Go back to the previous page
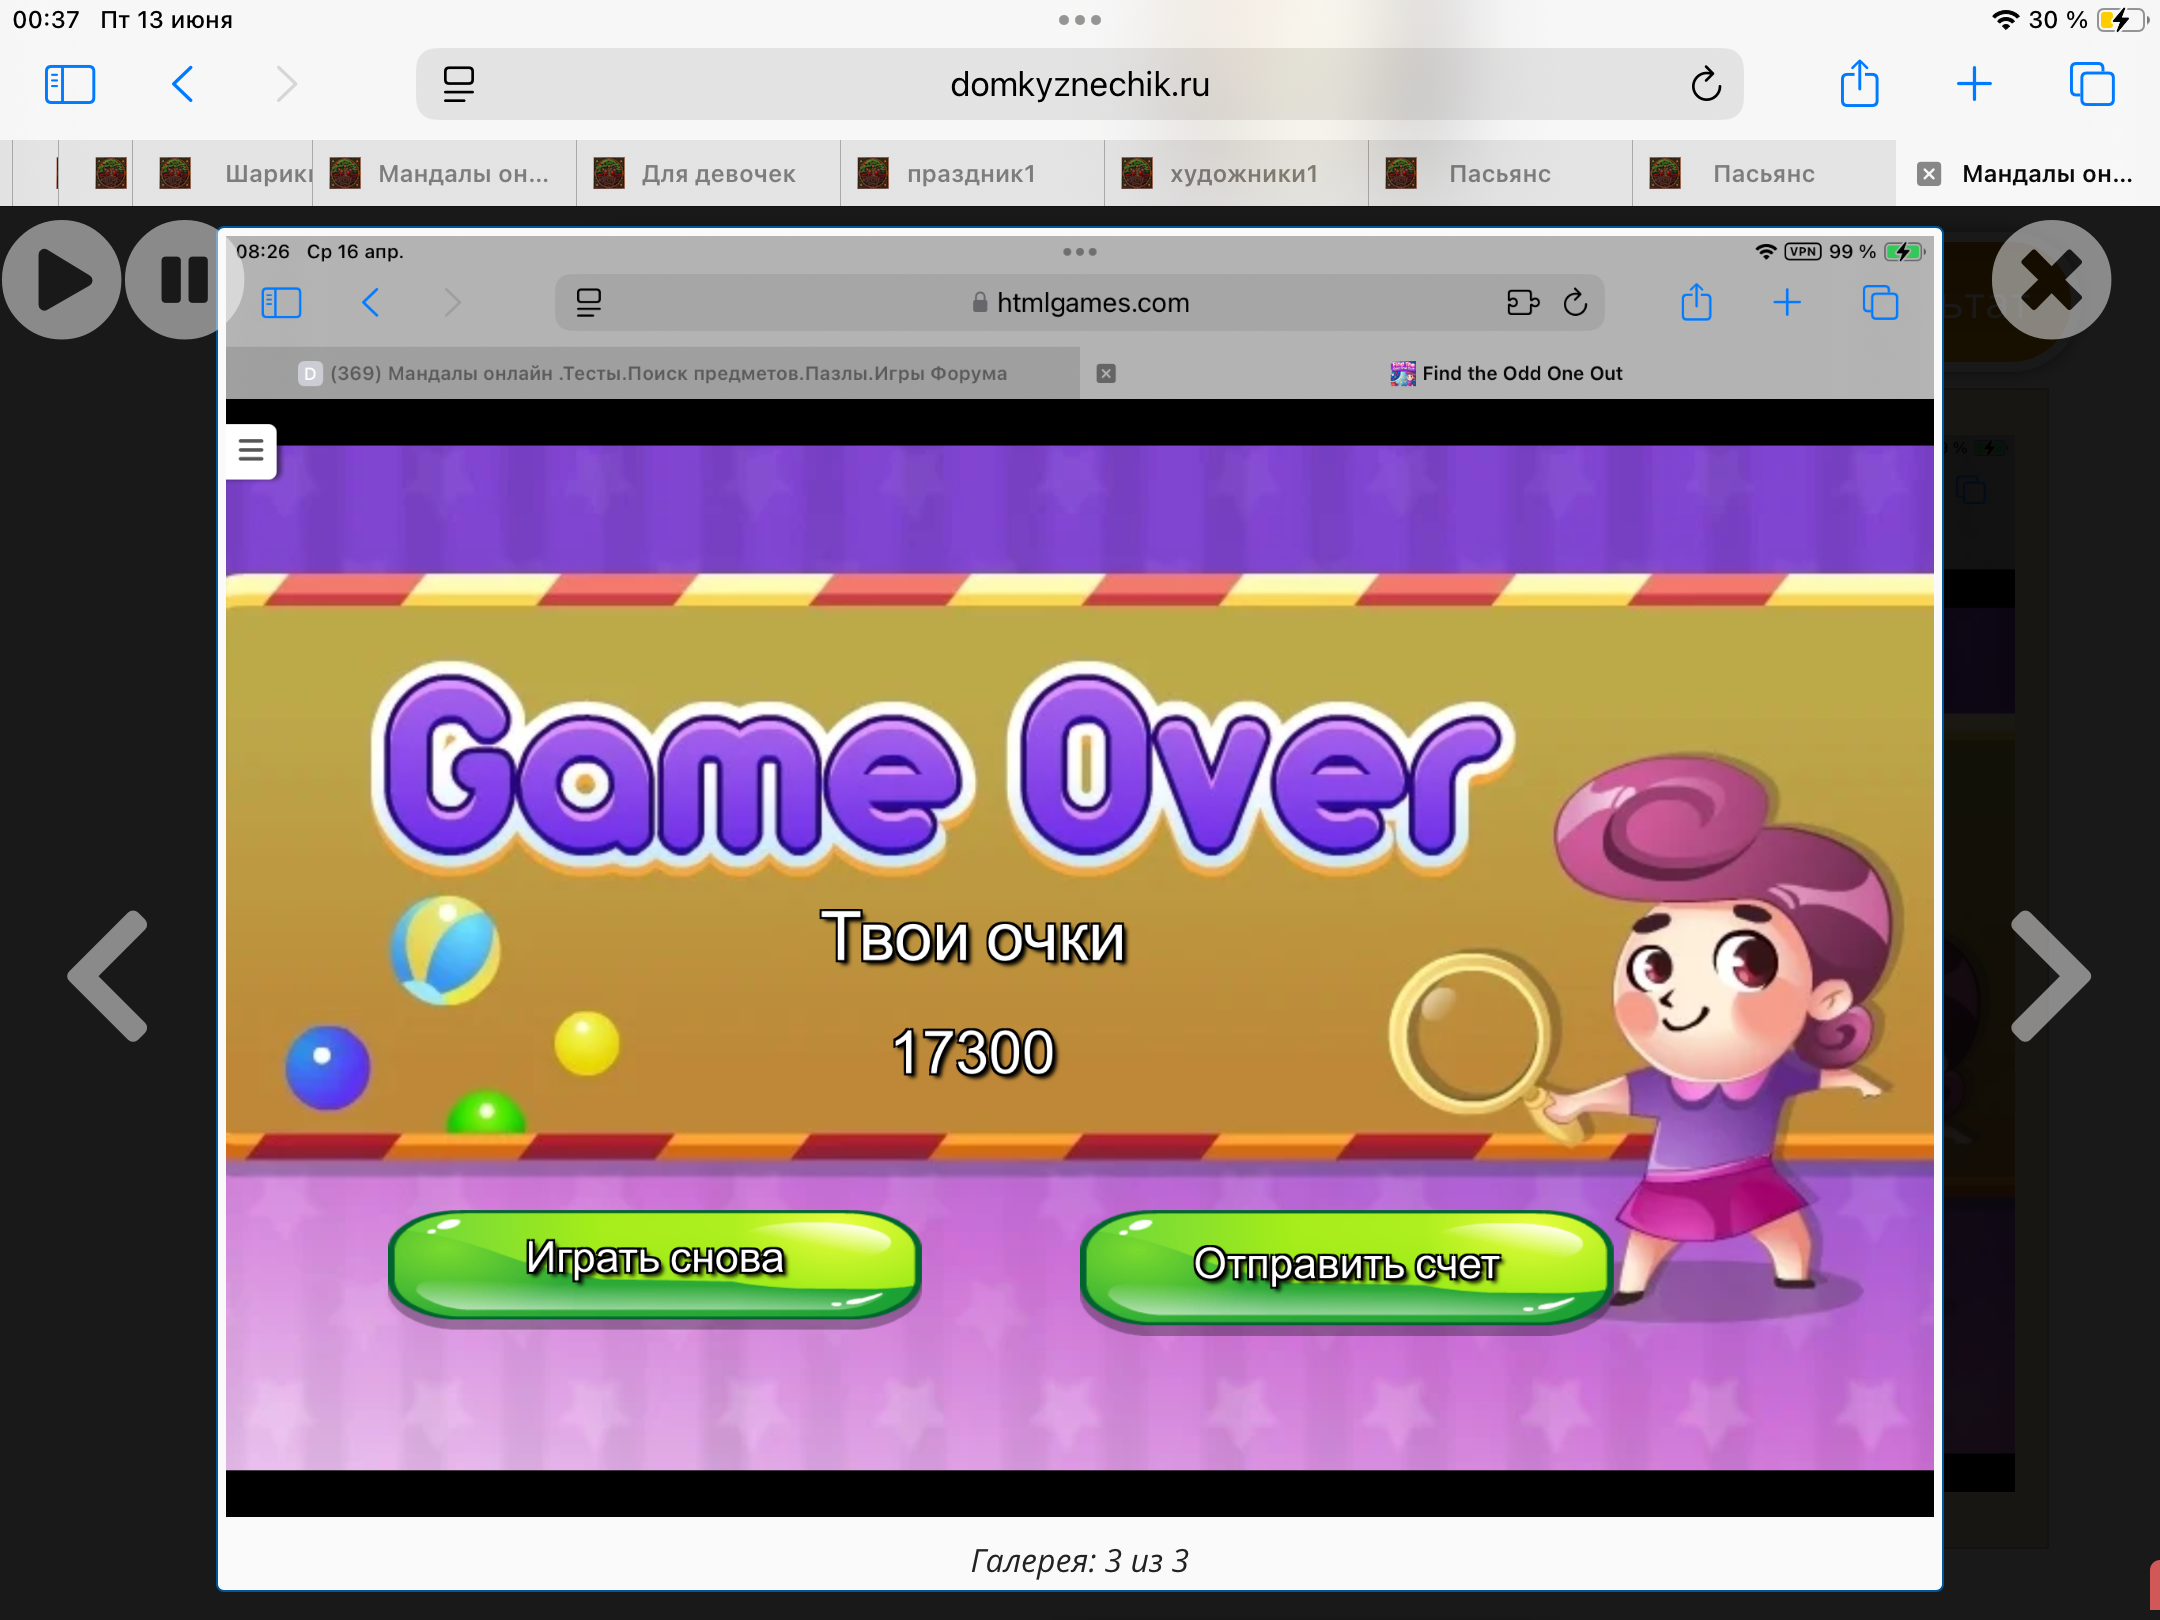The image size is (2160, 1620). click(x=182, y=84)
